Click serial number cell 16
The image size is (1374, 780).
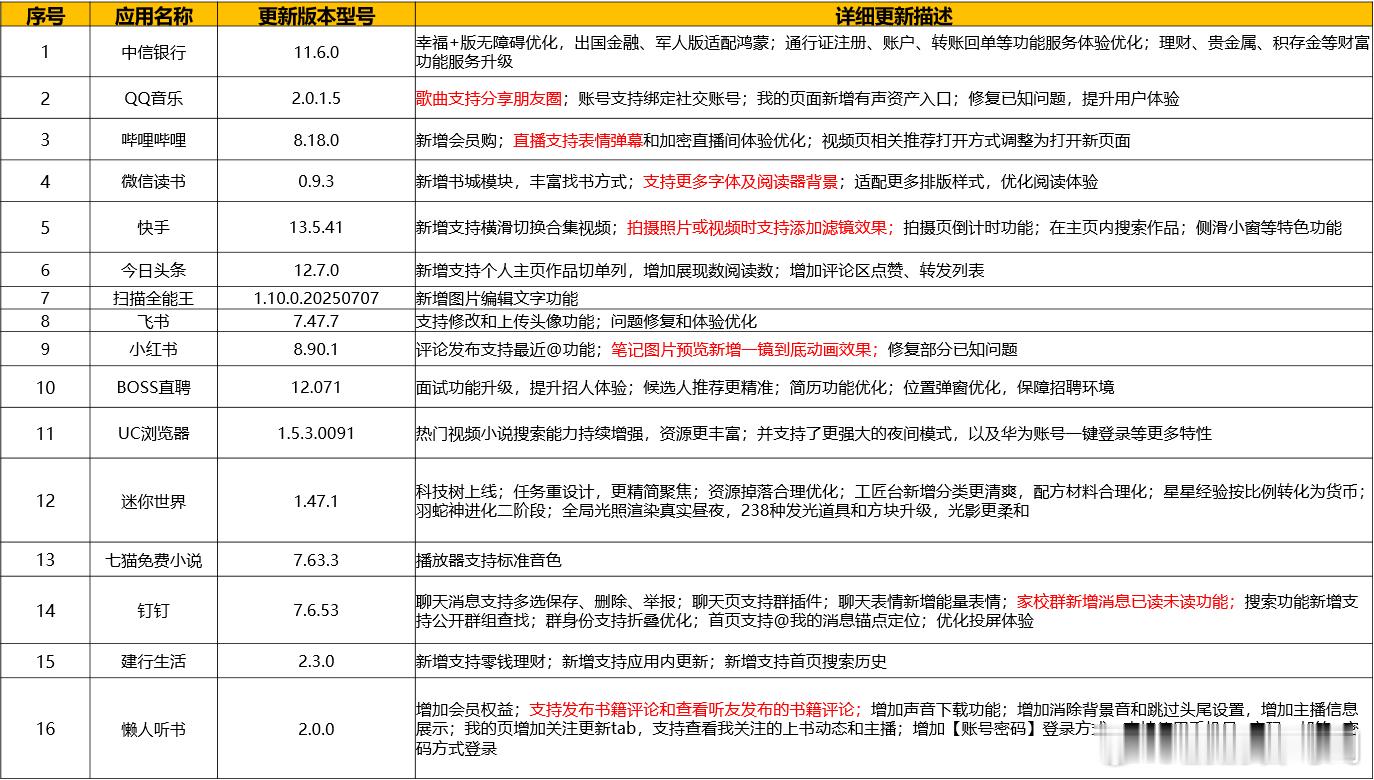[x=45, y=729]
